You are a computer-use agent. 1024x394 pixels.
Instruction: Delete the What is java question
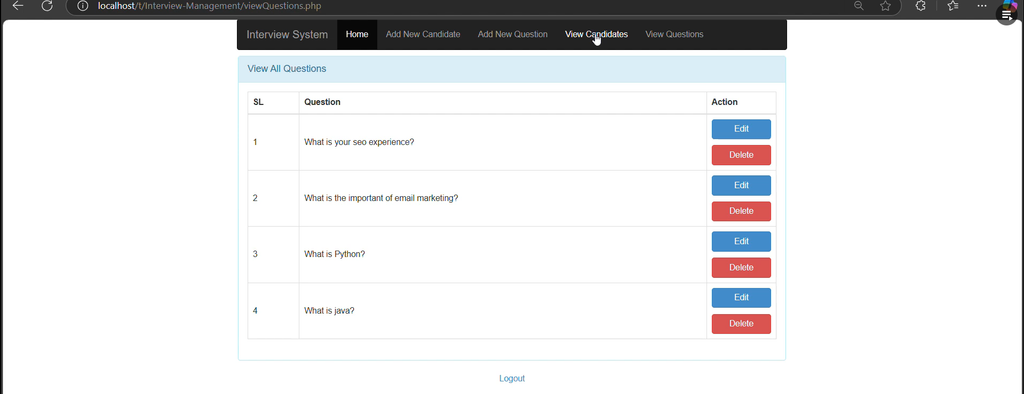point(741,324)
